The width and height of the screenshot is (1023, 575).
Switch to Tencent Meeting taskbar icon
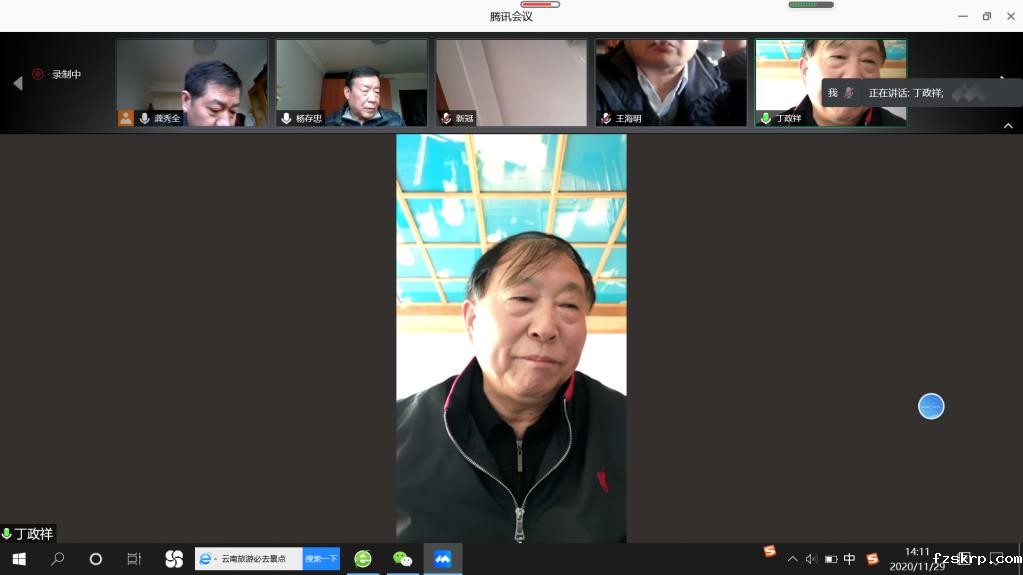click(x=442, y=559)
